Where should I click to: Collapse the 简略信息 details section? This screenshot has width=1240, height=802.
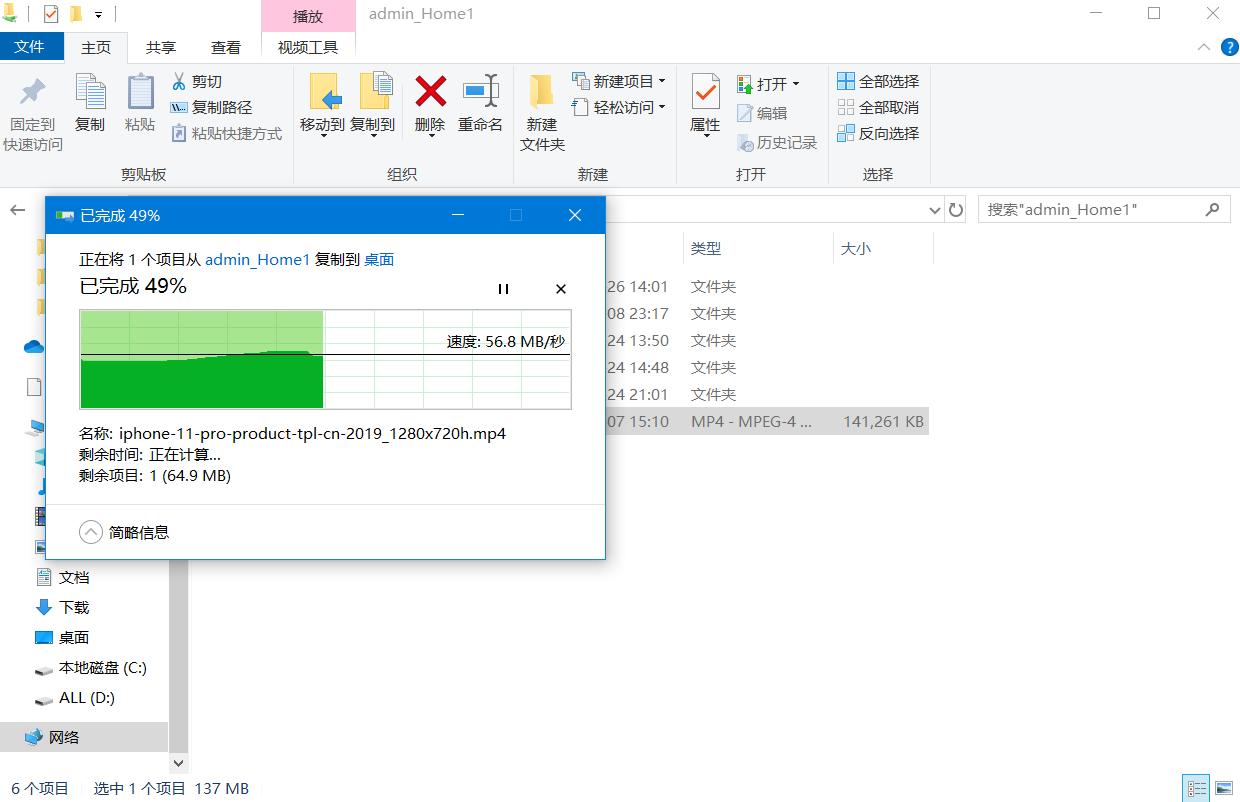pos(91,533)
